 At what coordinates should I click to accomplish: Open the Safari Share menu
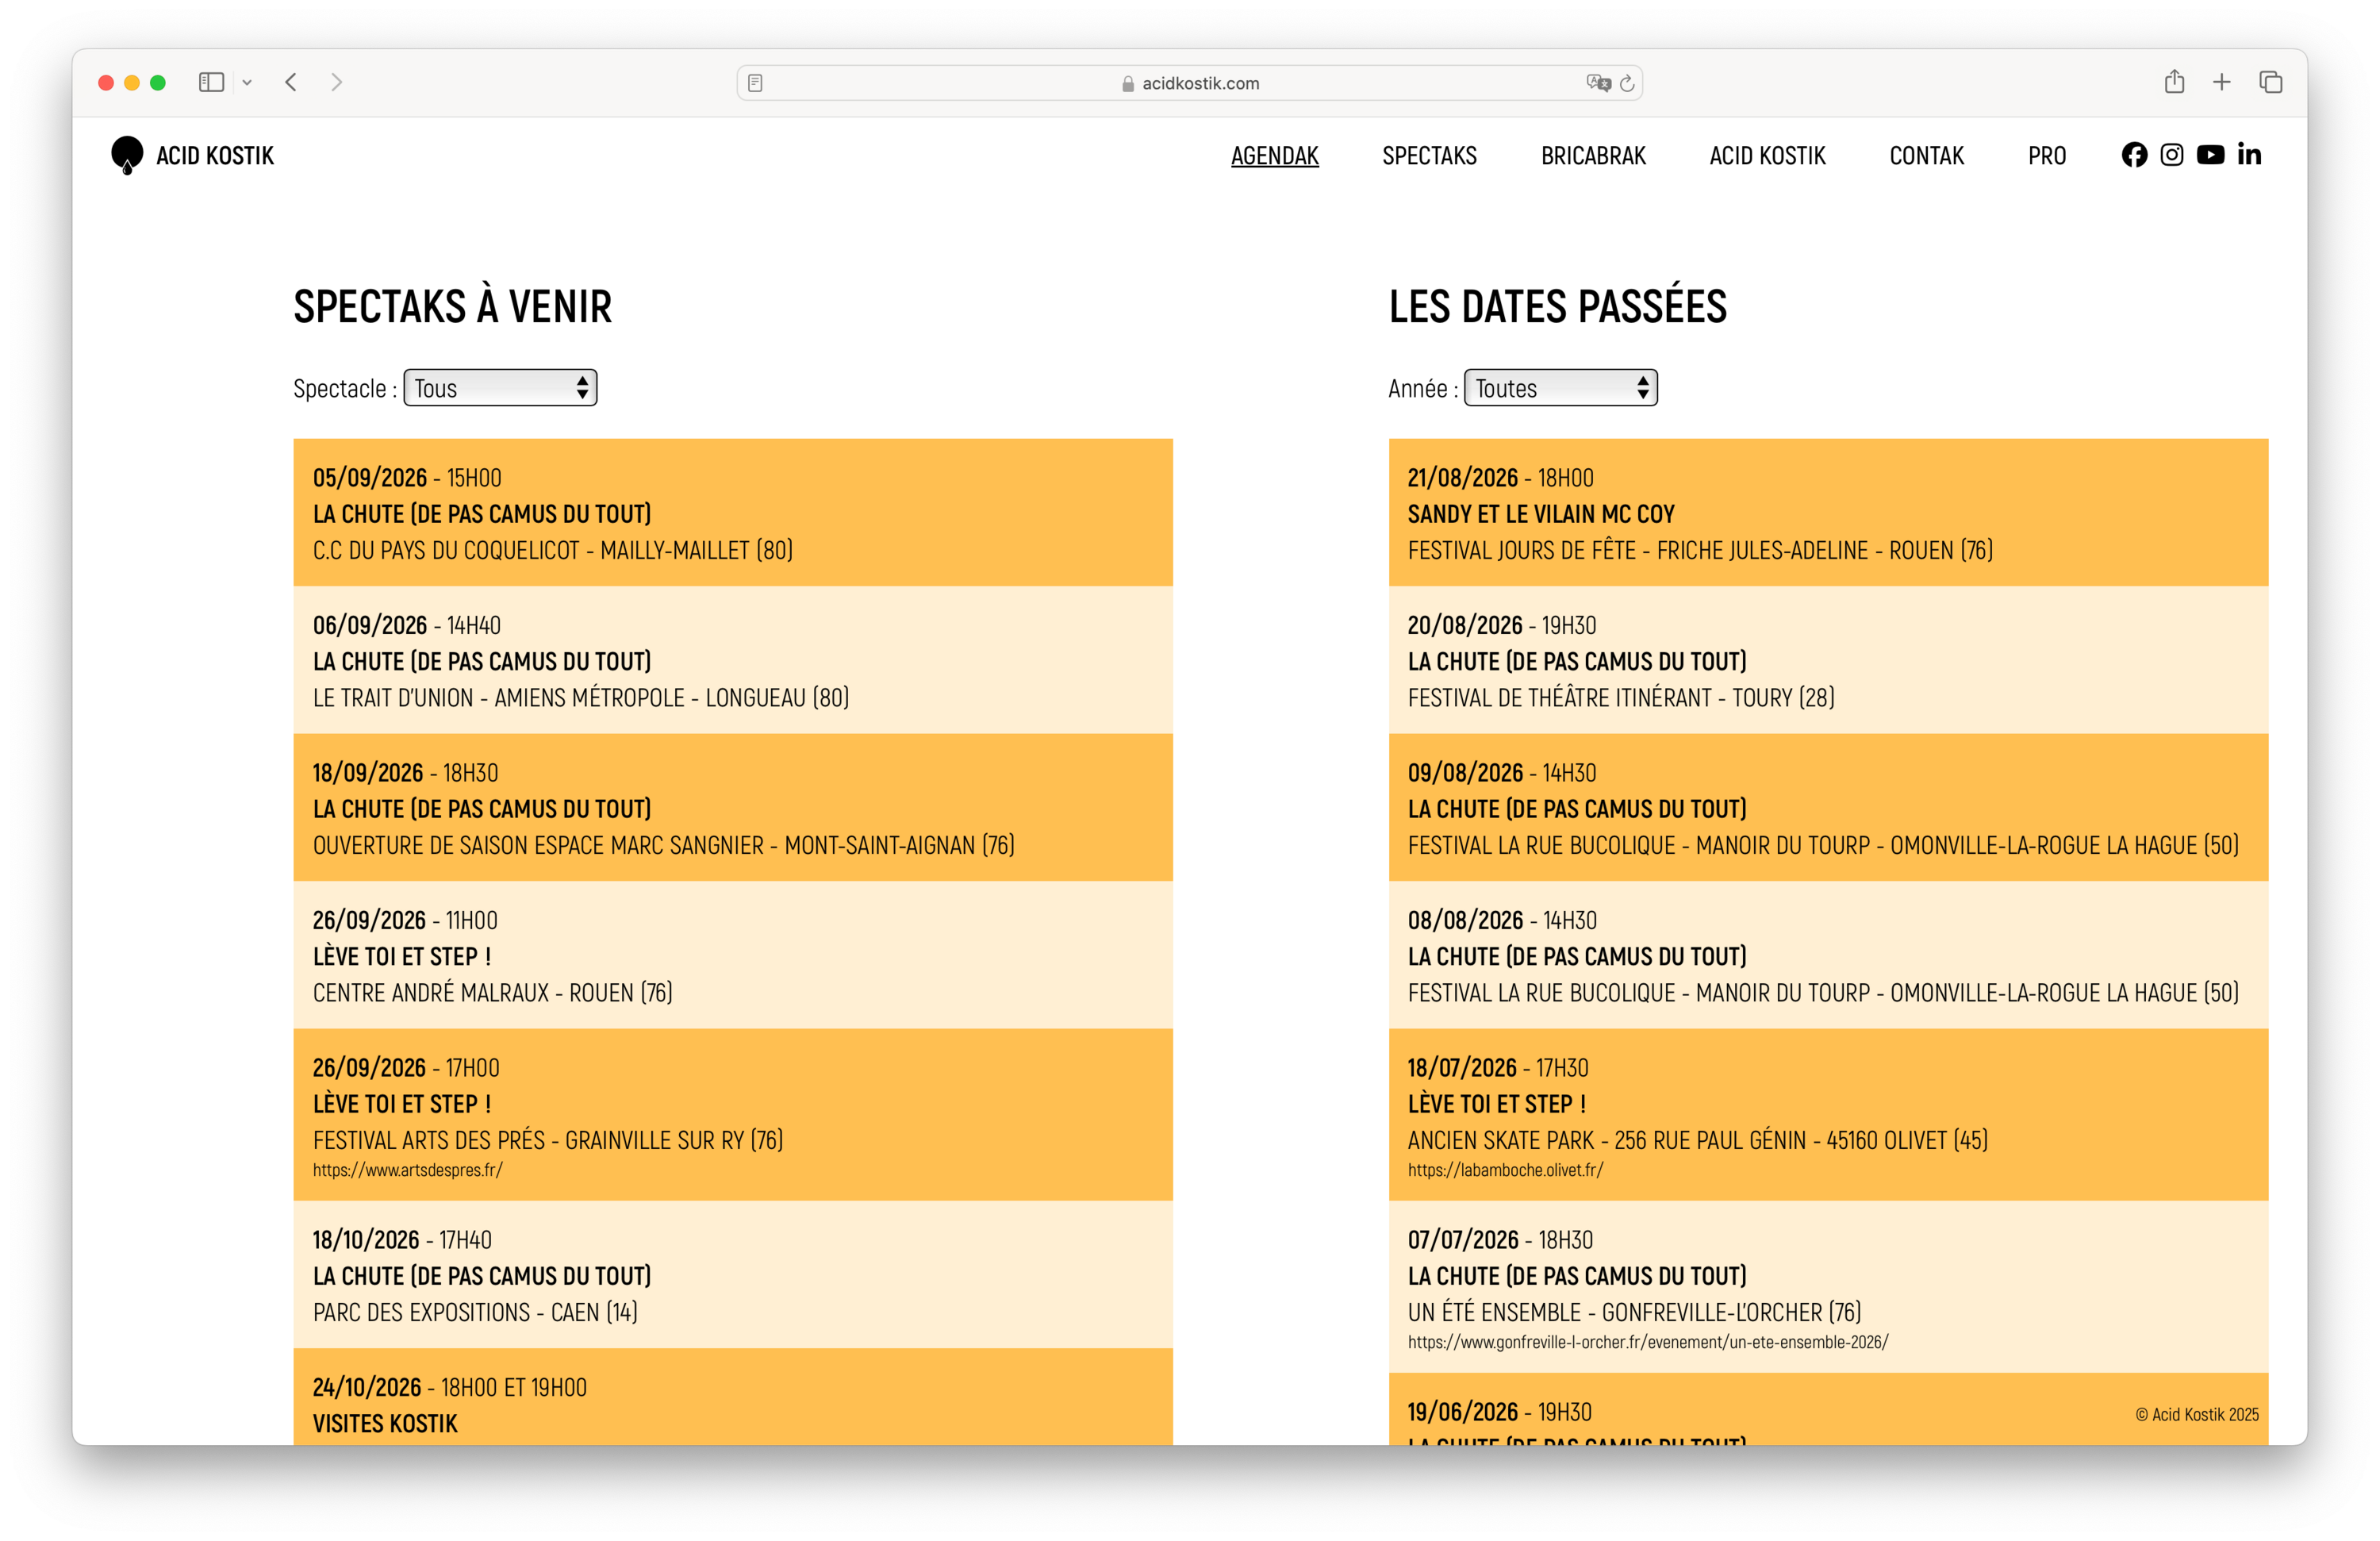click(2174, 82)
